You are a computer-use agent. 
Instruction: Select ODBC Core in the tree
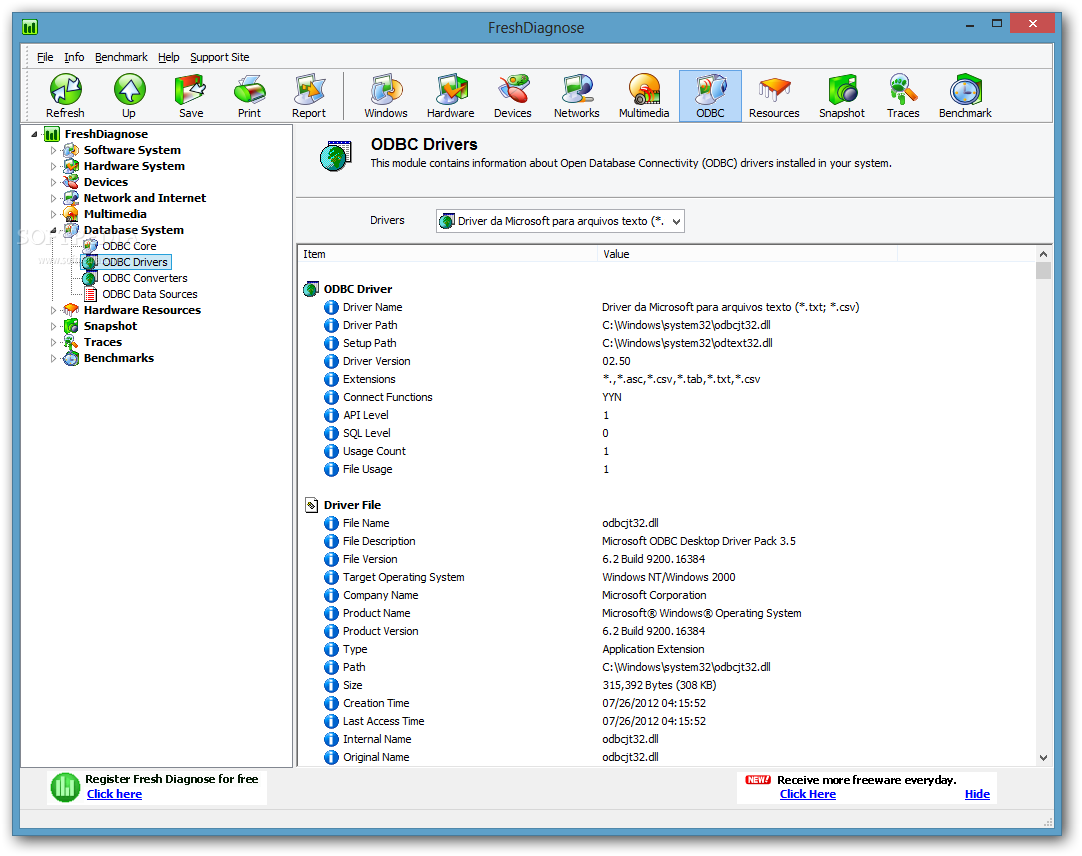[129, 246]
